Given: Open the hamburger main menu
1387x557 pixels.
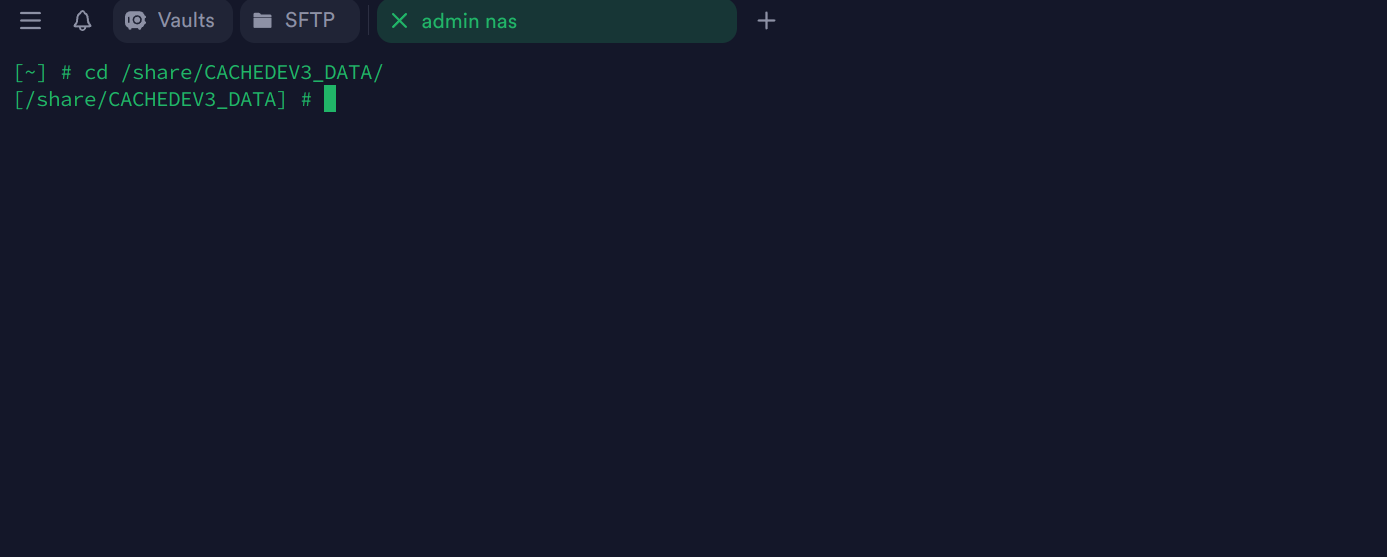Looking at the screenshot, I should [x=30, y=20].
